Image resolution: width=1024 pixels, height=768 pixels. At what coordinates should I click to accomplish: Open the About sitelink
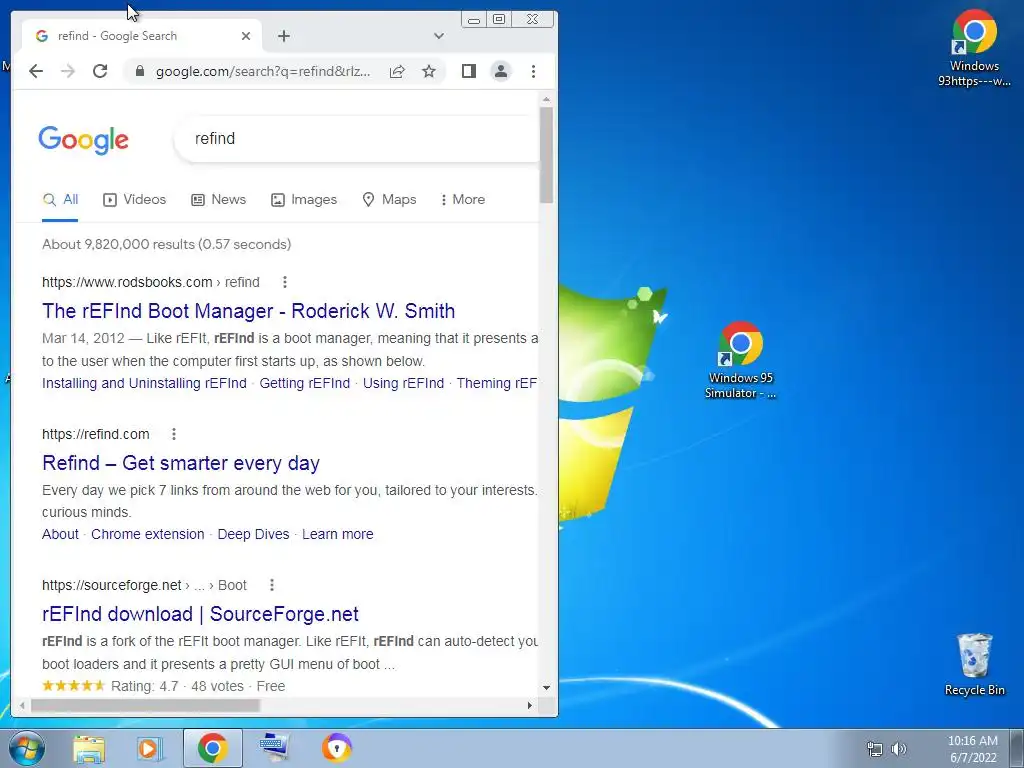tap(60, 534)
